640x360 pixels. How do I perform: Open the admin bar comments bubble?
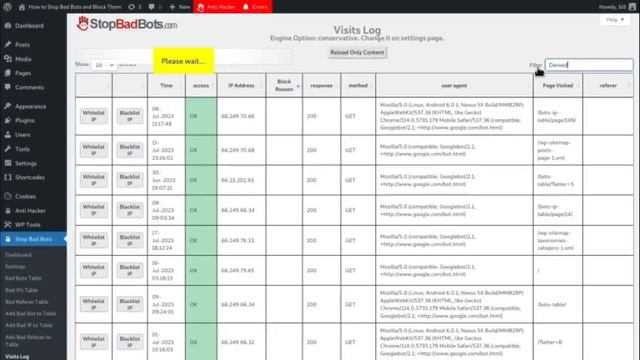point(155,7)
